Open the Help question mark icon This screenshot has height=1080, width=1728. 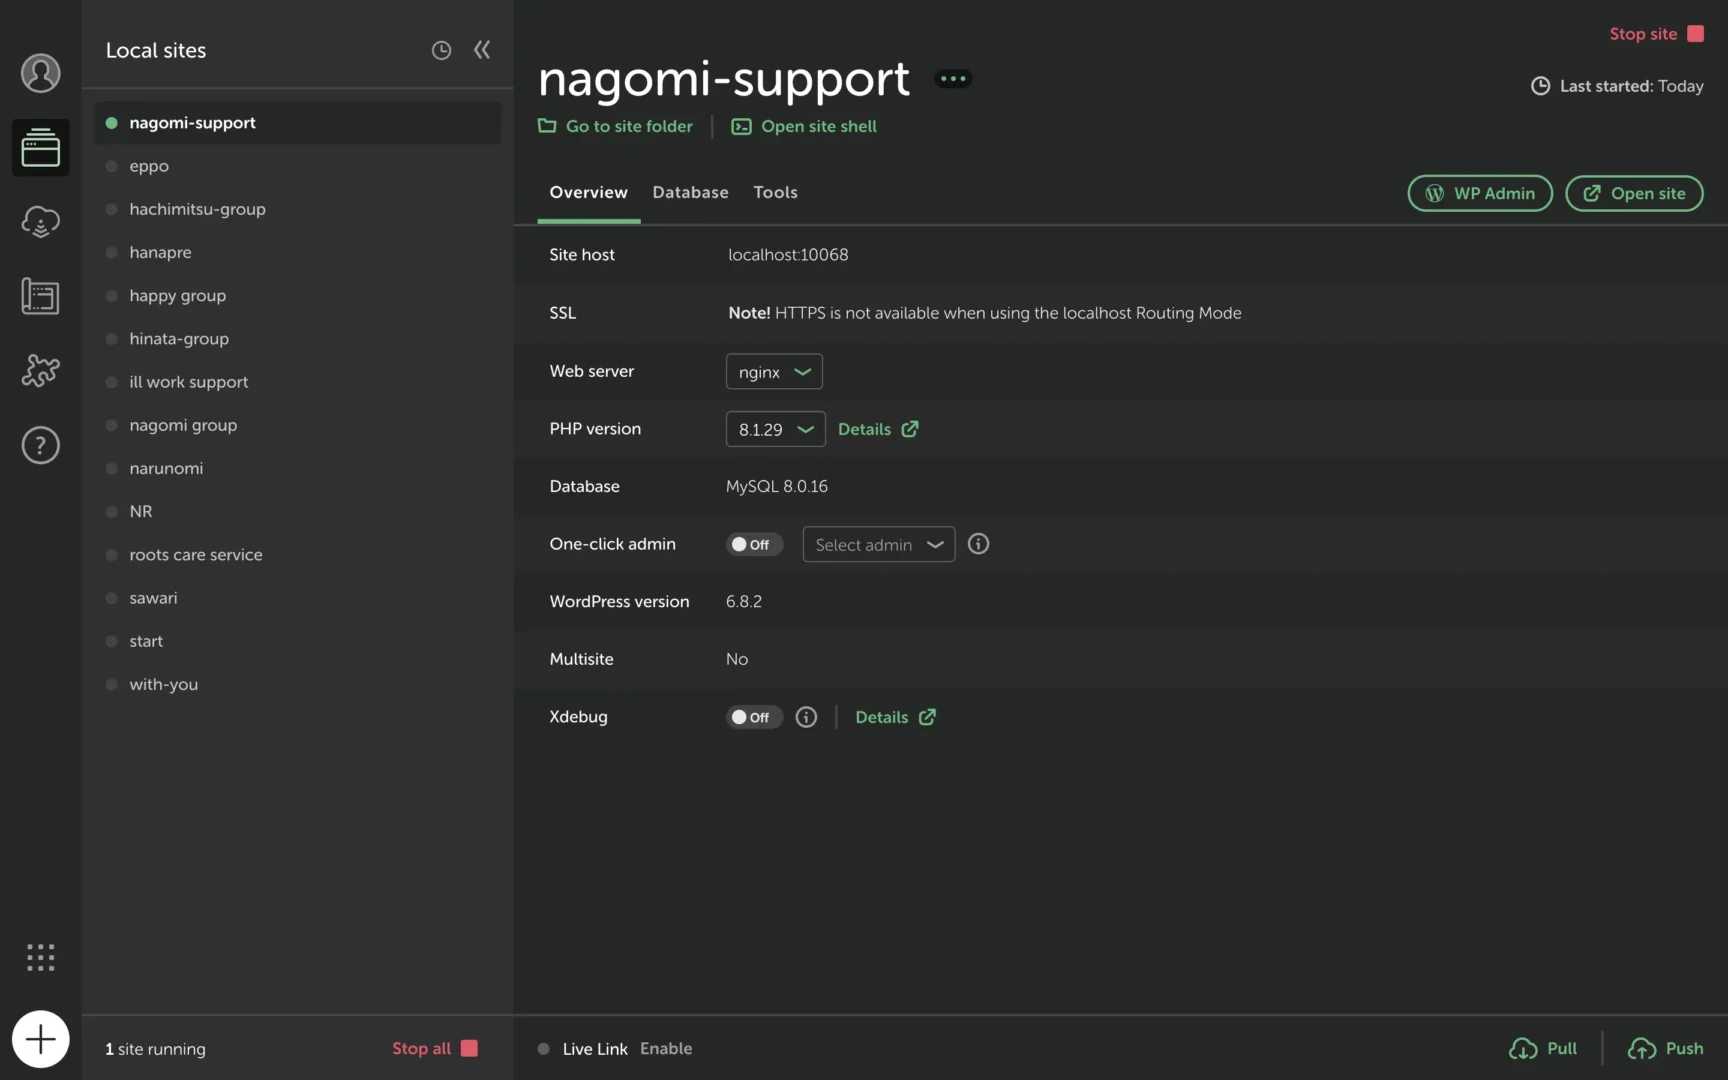pos(40,445)
